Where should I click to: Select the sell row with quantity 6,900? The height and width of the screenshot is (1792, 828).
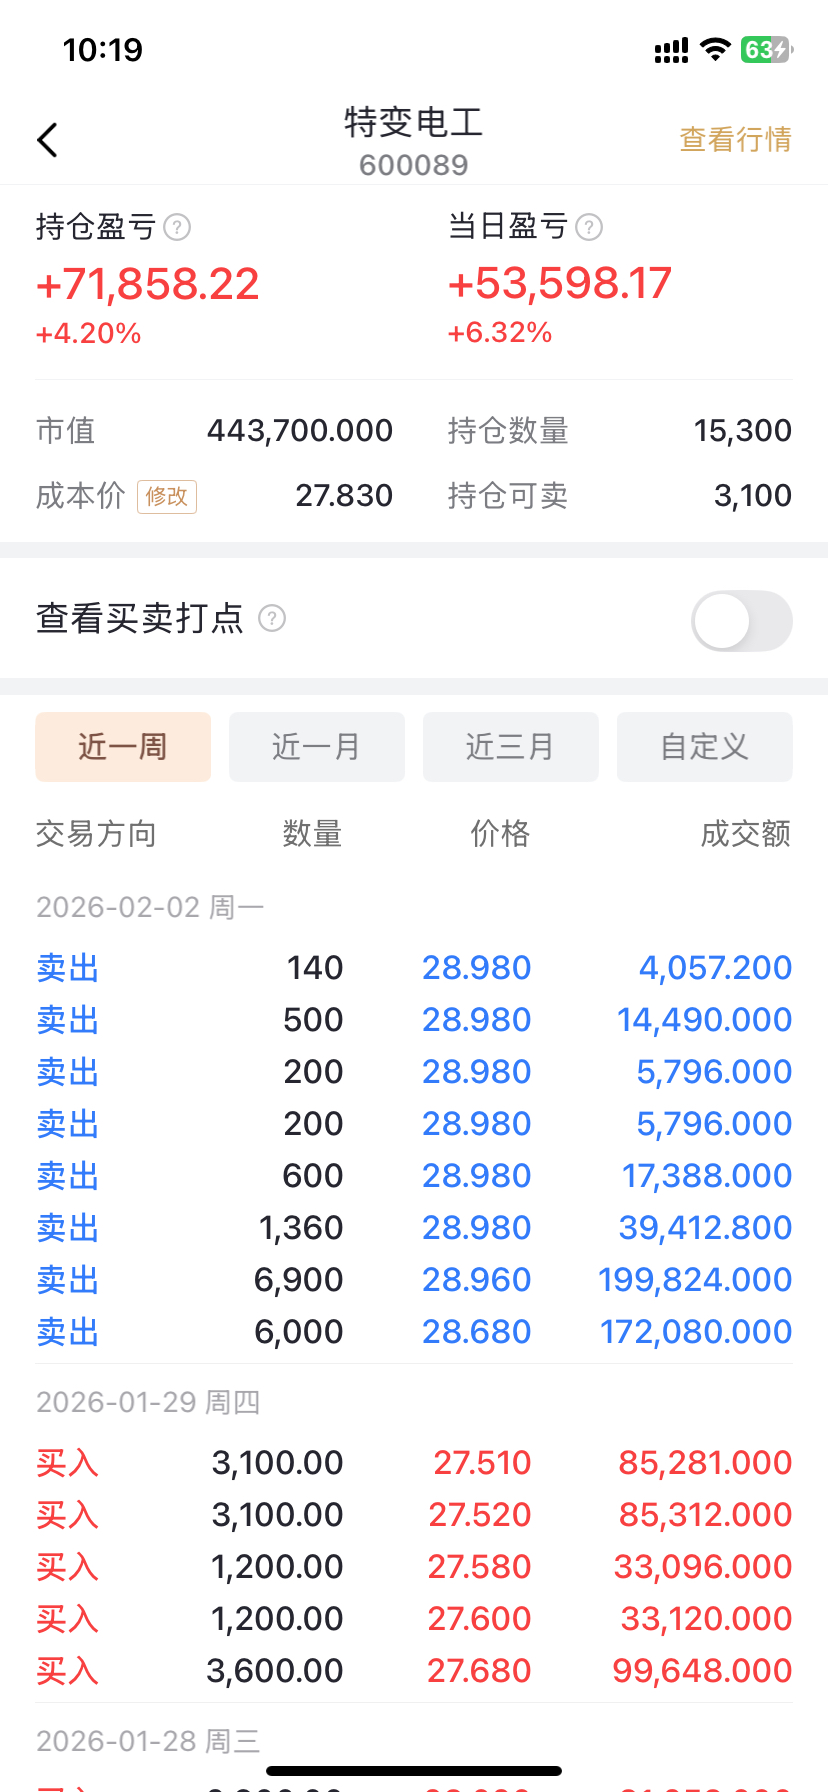pyautogui.click(x=414, y=1280)
